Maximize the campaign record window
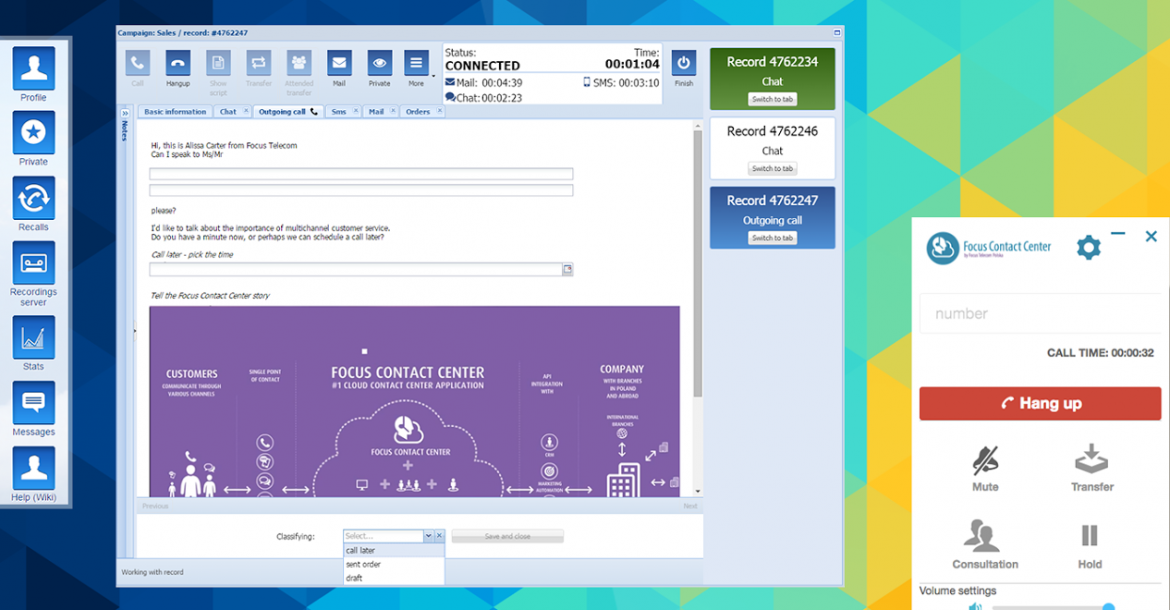 point(837,33)
